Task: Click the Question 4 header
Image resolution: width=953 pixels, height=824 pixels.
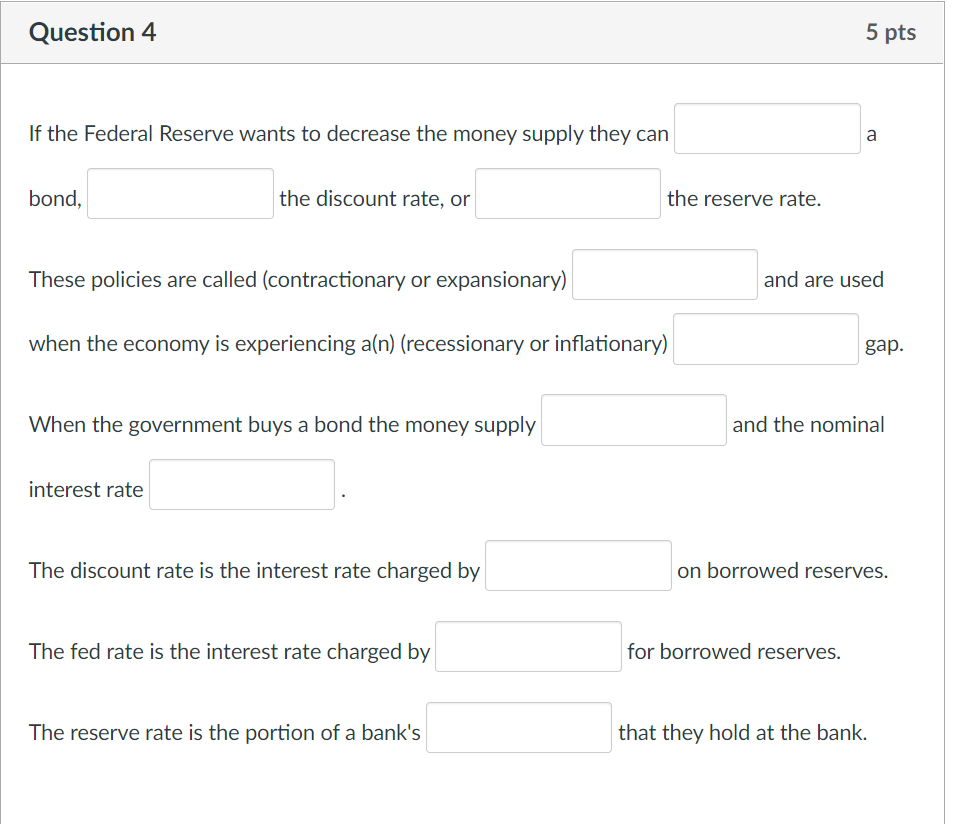Action: pos(93,31)
